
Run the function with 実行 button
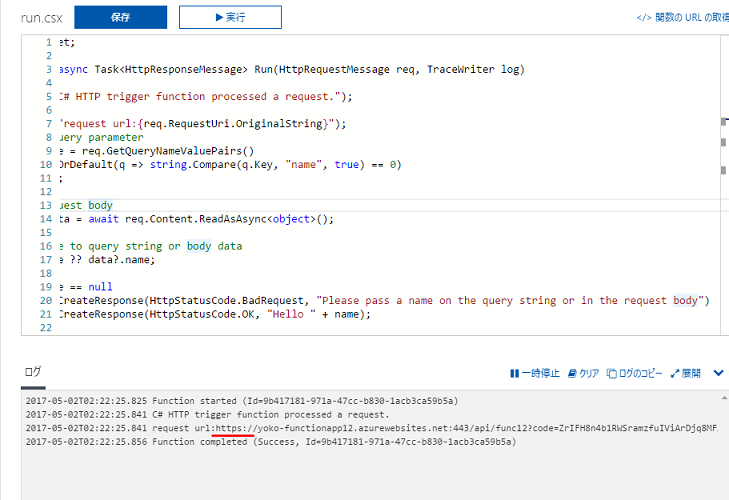[x=230, y=17]
